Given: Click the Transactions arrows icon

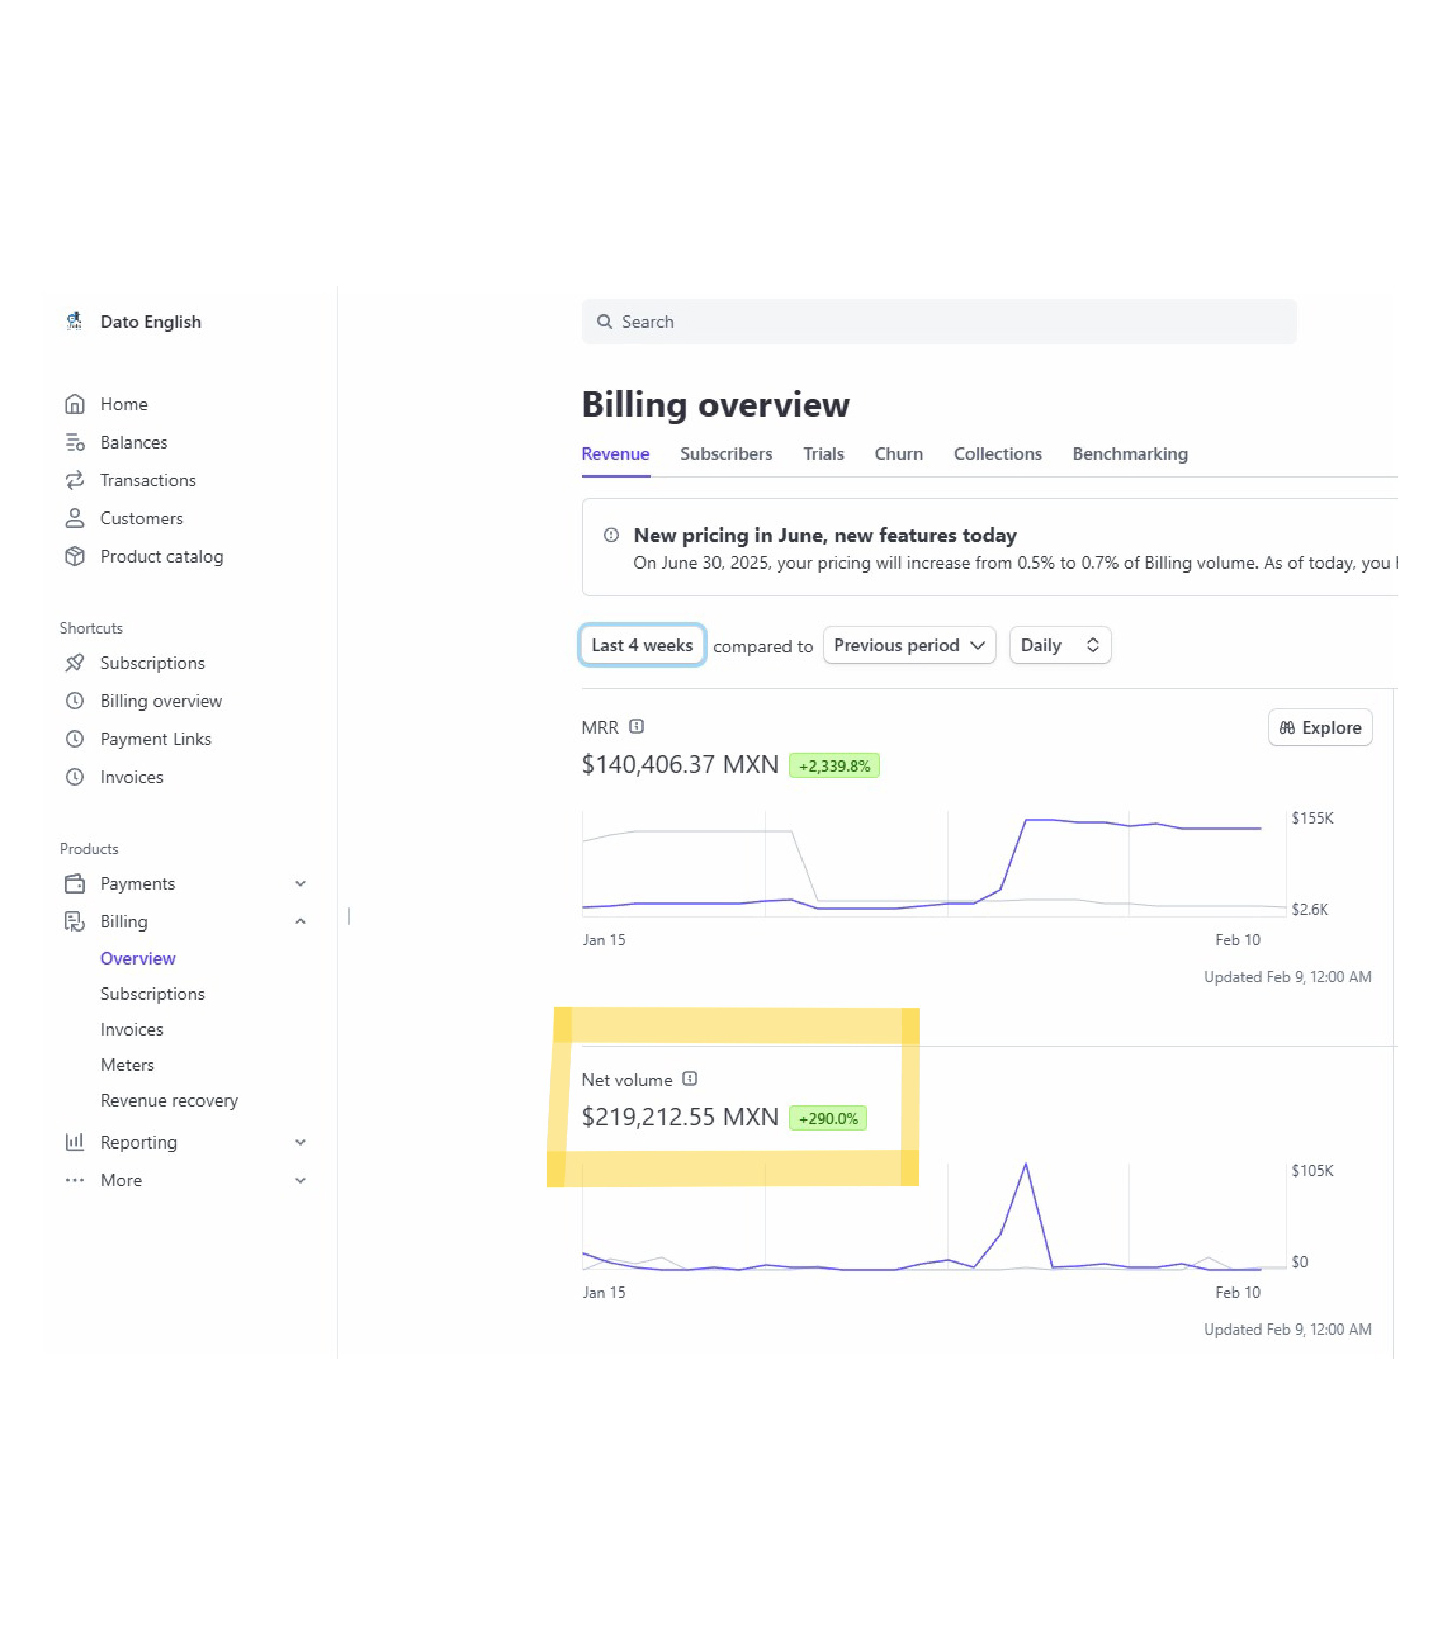Looking at the screenshot, I should (x=75, y=480).
